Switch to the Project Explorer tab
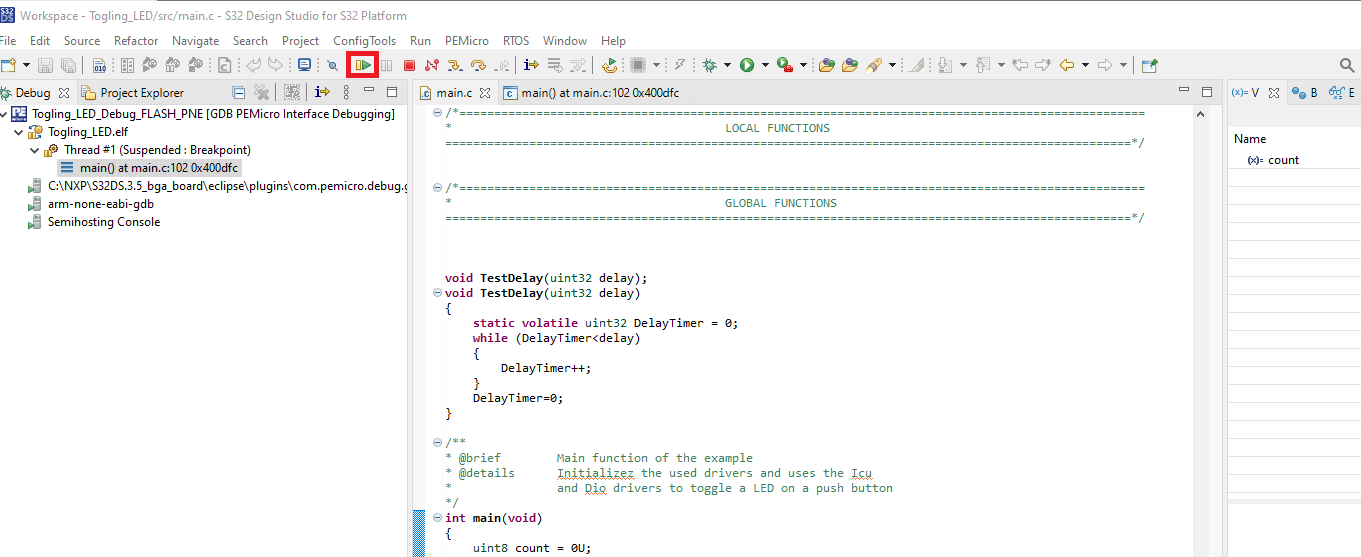1361x557 pixels. click(x=141, y=93)
